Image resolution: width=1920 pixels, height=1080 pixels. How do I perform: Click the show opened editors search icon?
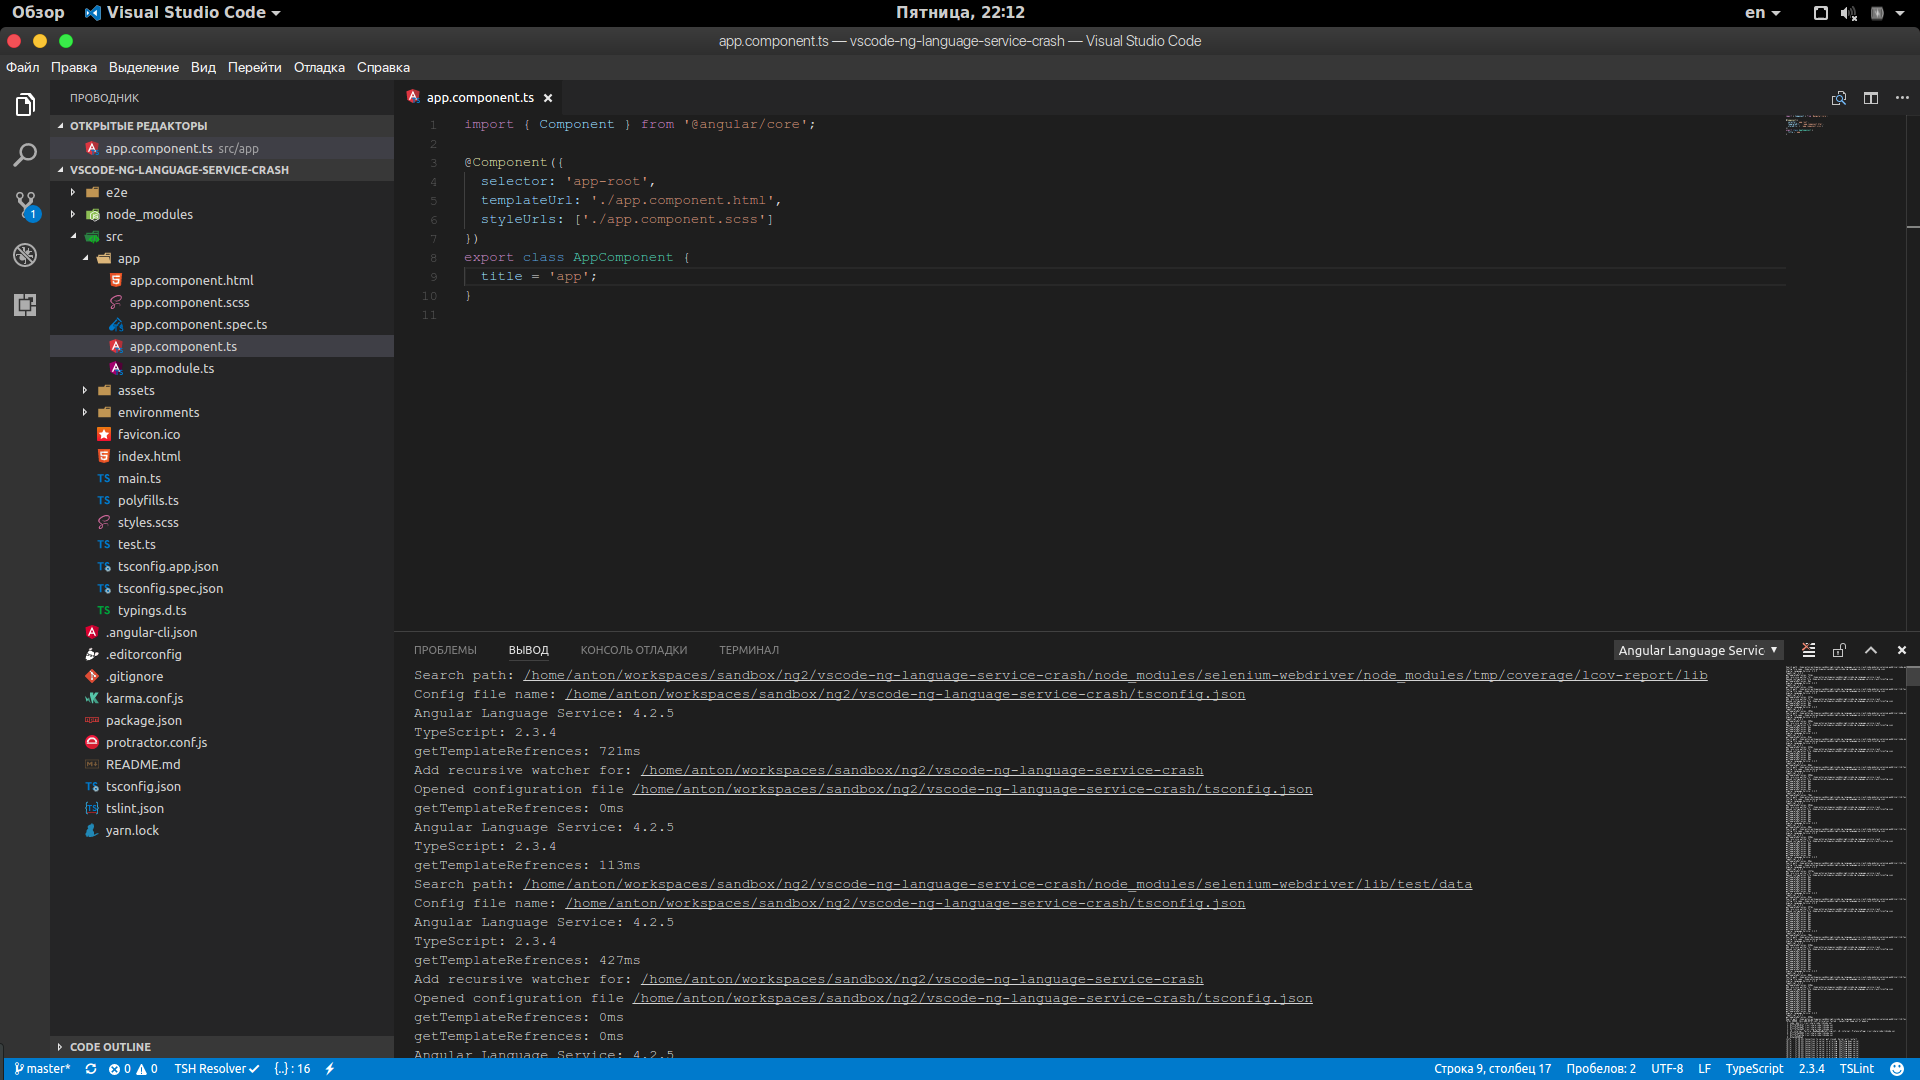(1839, 98)
